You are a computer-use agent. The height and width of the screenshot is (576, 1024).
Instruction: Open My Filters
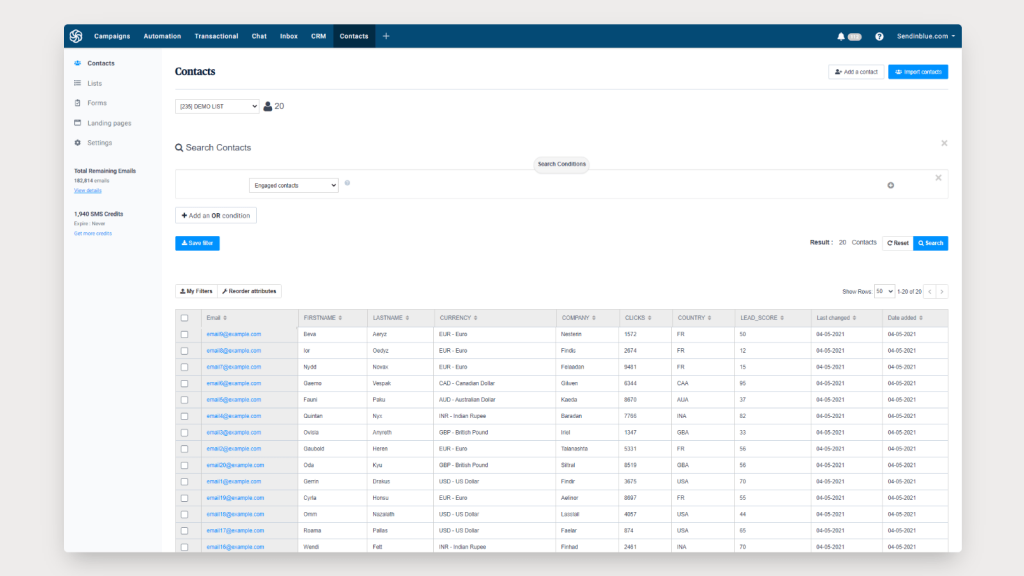click(197, 291)
